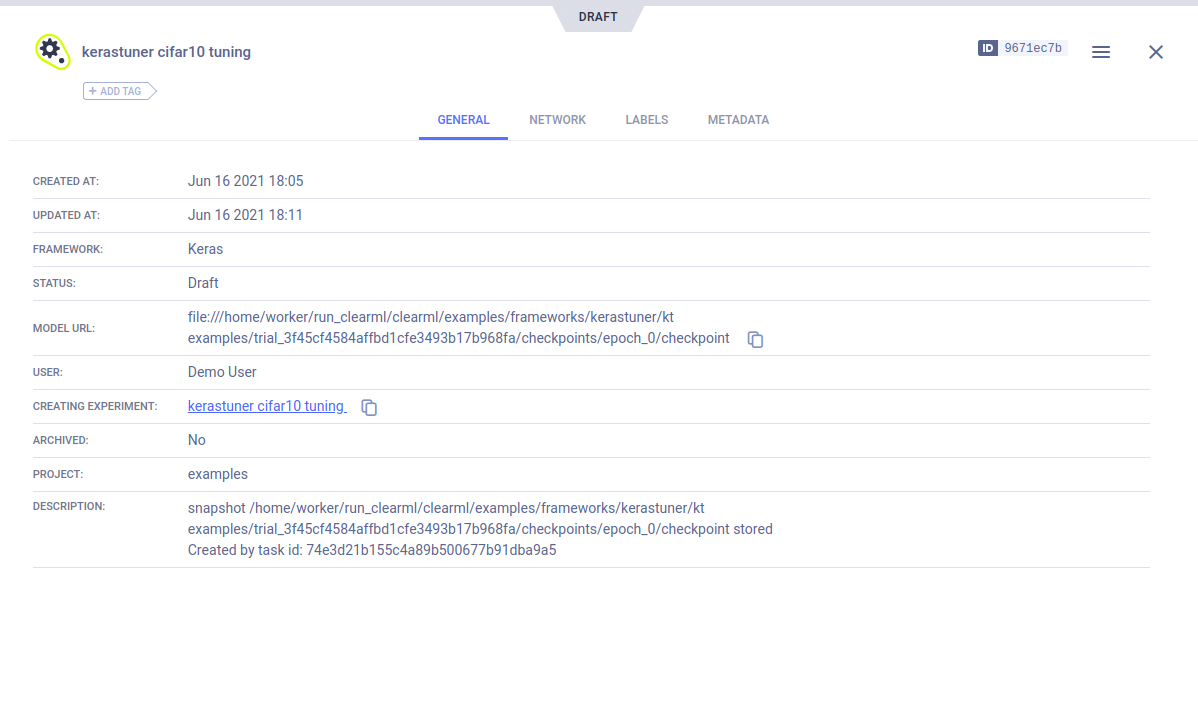This screenshot has width=1198, height=718.
Task: Switch to the Network tab
Action: 557,120
